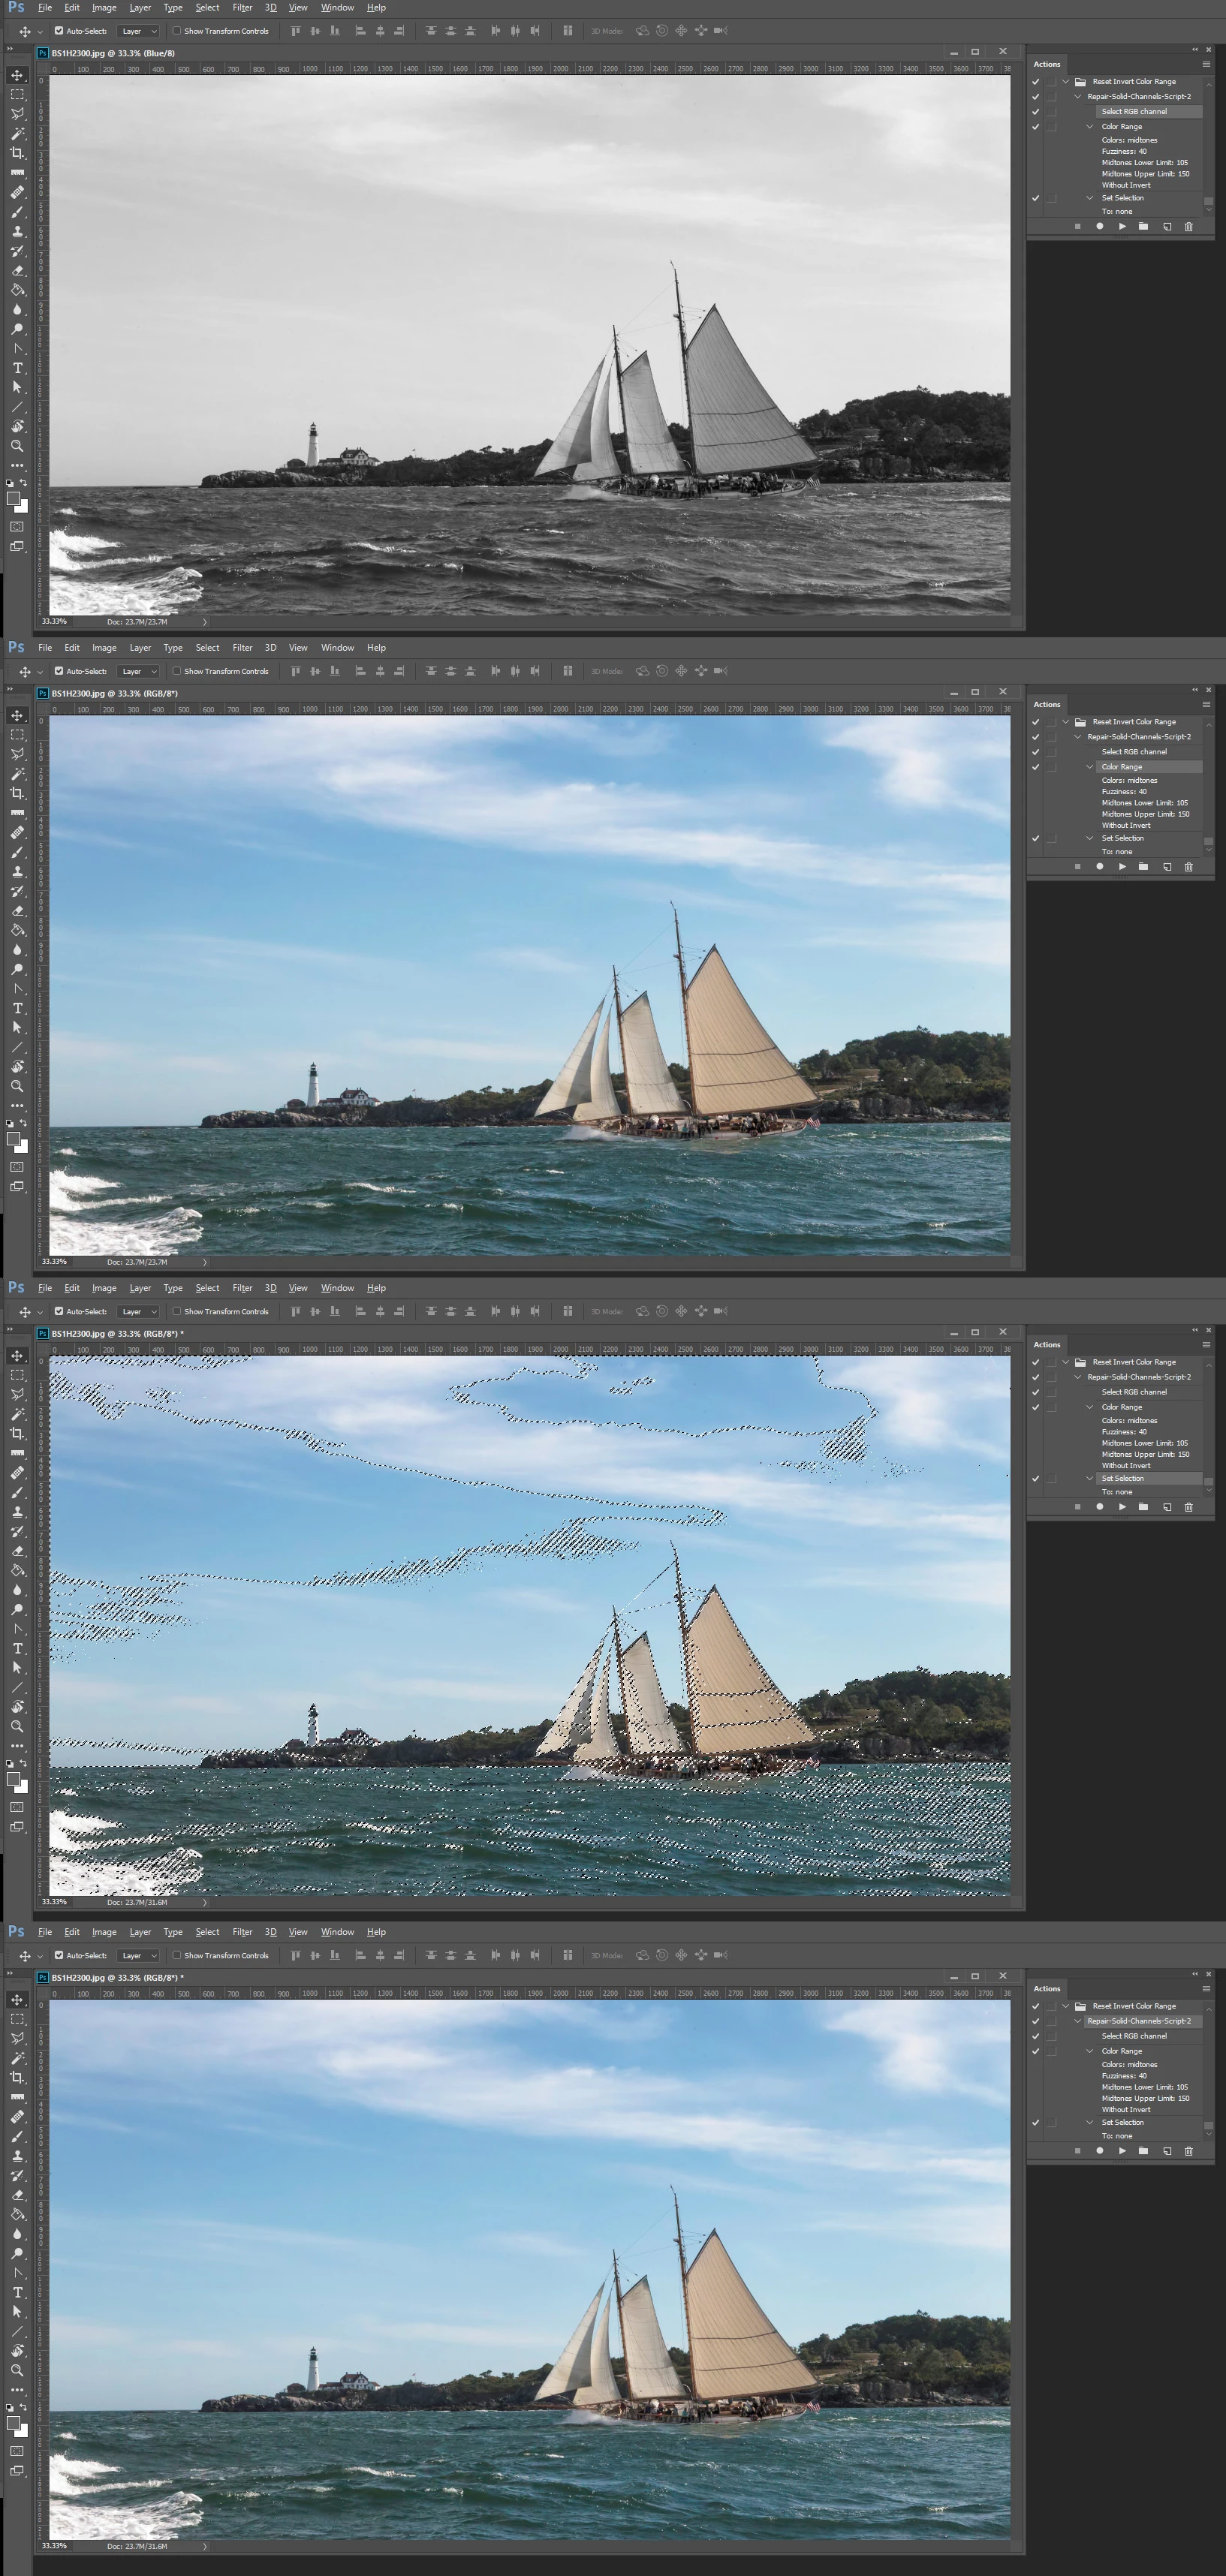The width and height of the screenshot is (1226, 2576).
Task: Enable Show Transform Controls in marching-ants selection window
Action: tap(177, 1311)
